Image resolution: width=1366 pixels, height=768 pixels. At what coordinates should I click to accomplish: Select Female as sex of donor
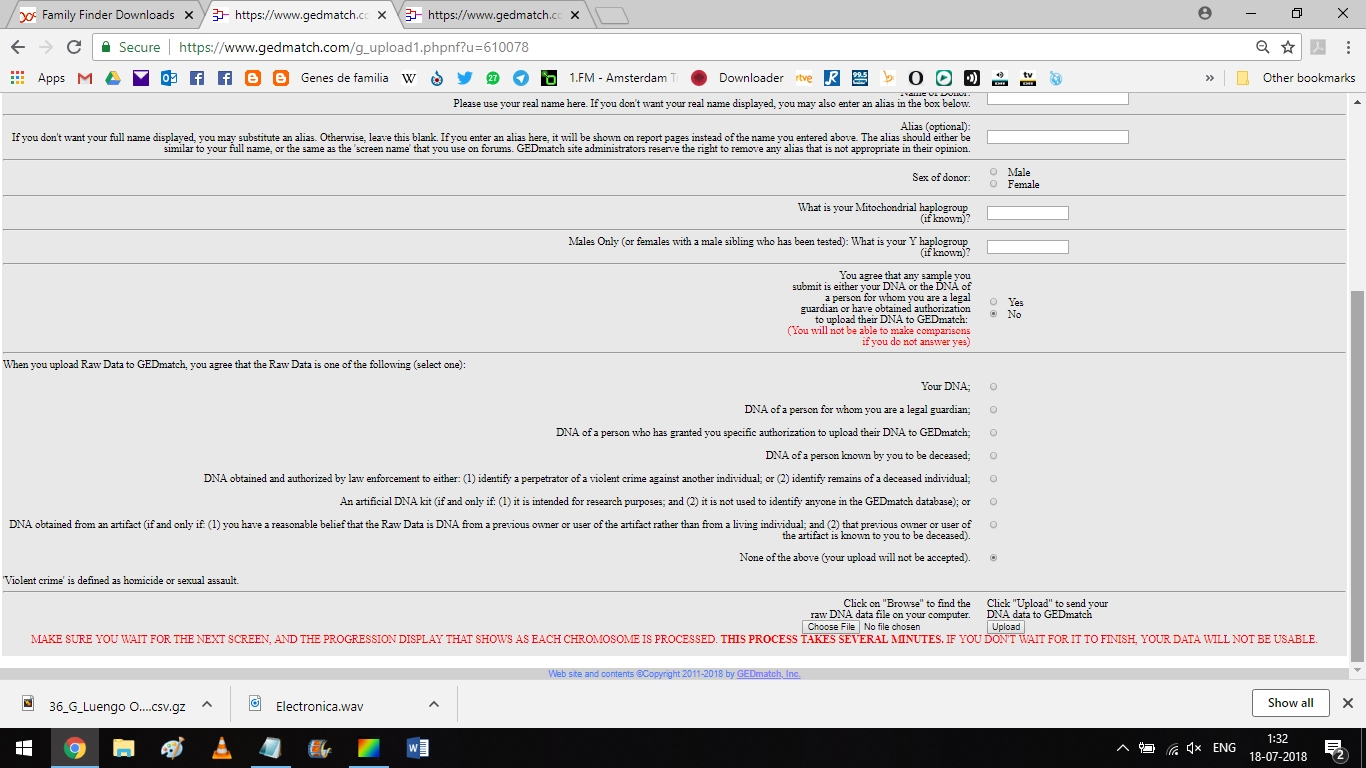[993, 184]
